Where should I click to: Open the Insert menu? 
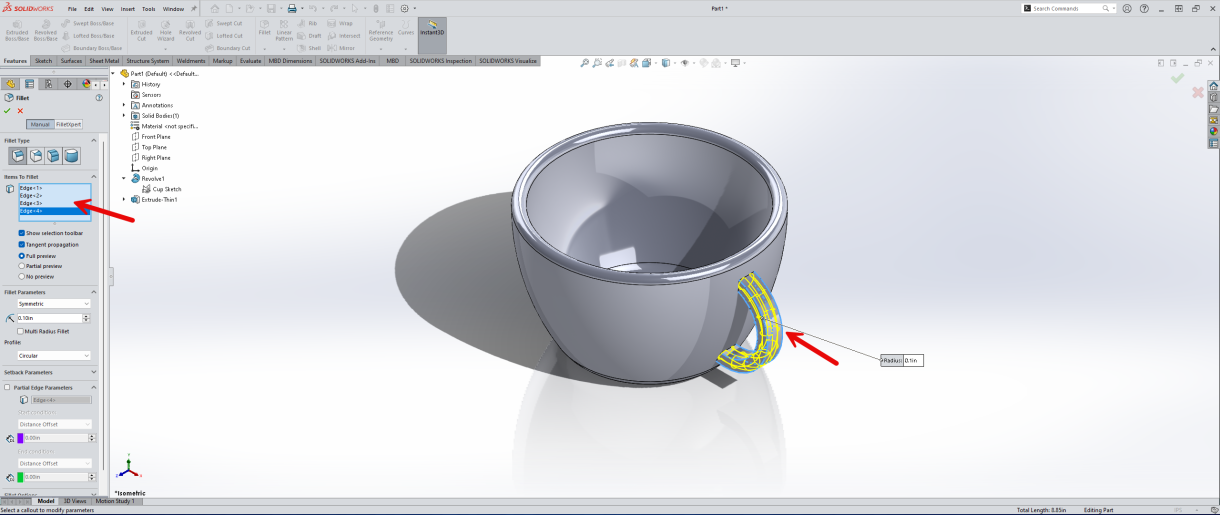point(128,8)
